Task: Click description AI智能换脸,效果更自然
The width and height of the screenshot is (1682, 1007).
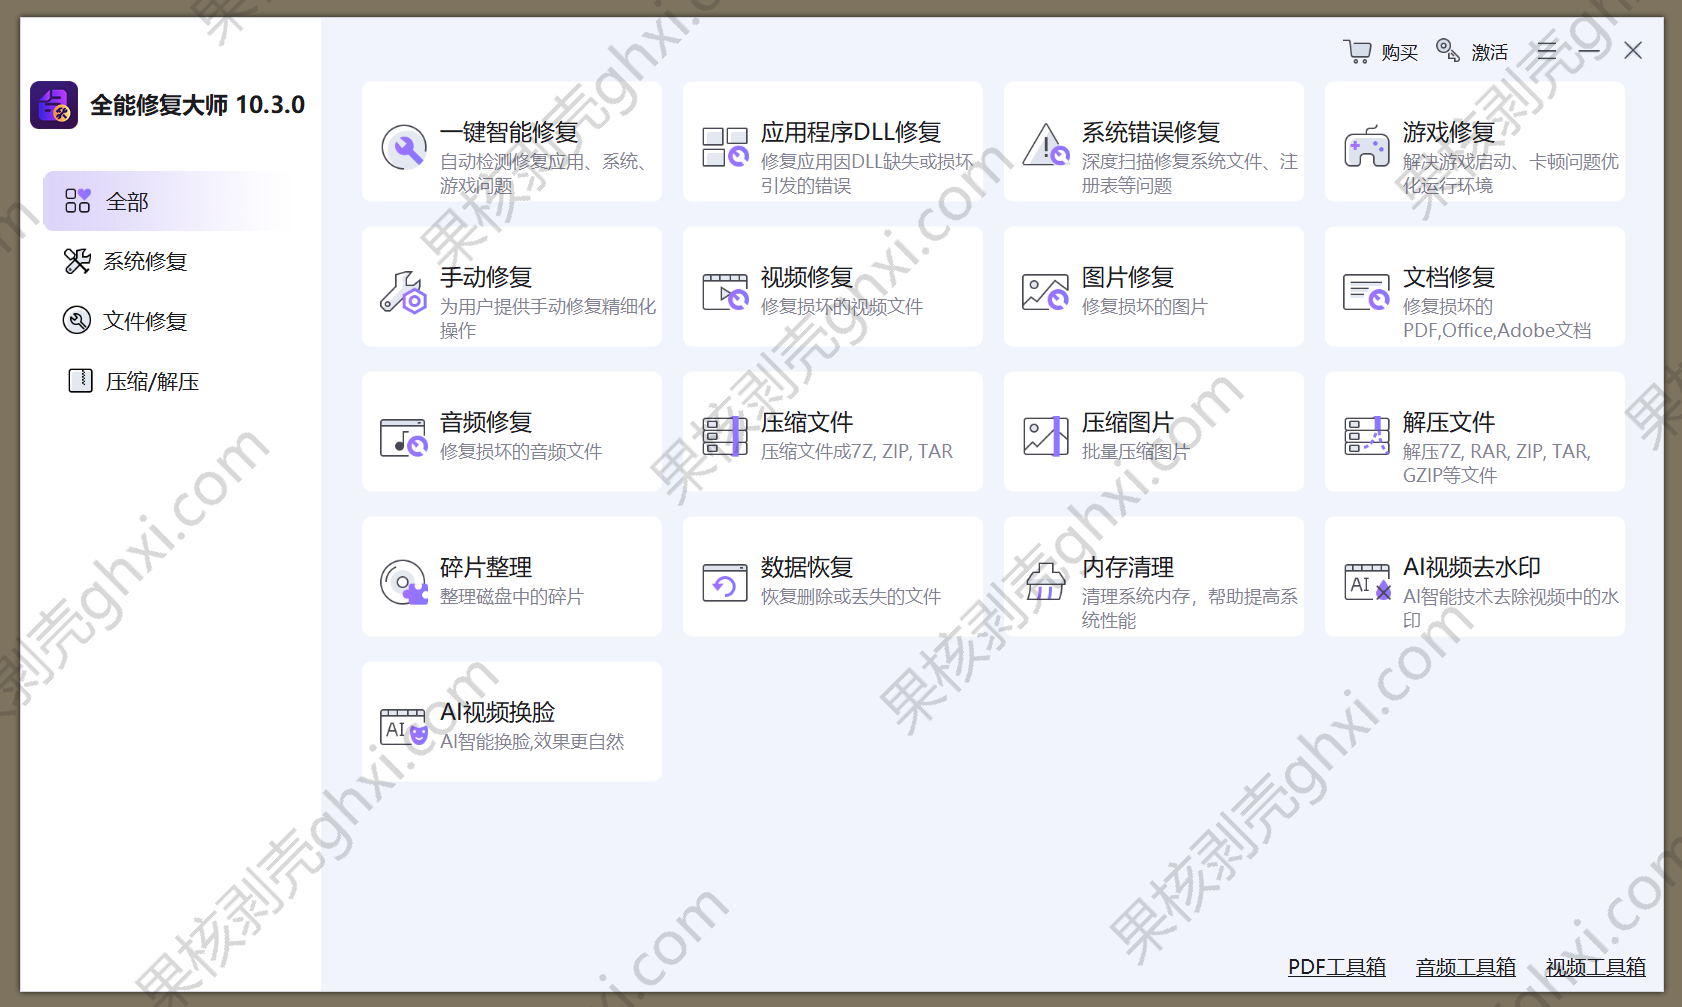Action: click(x=532, y=742)
